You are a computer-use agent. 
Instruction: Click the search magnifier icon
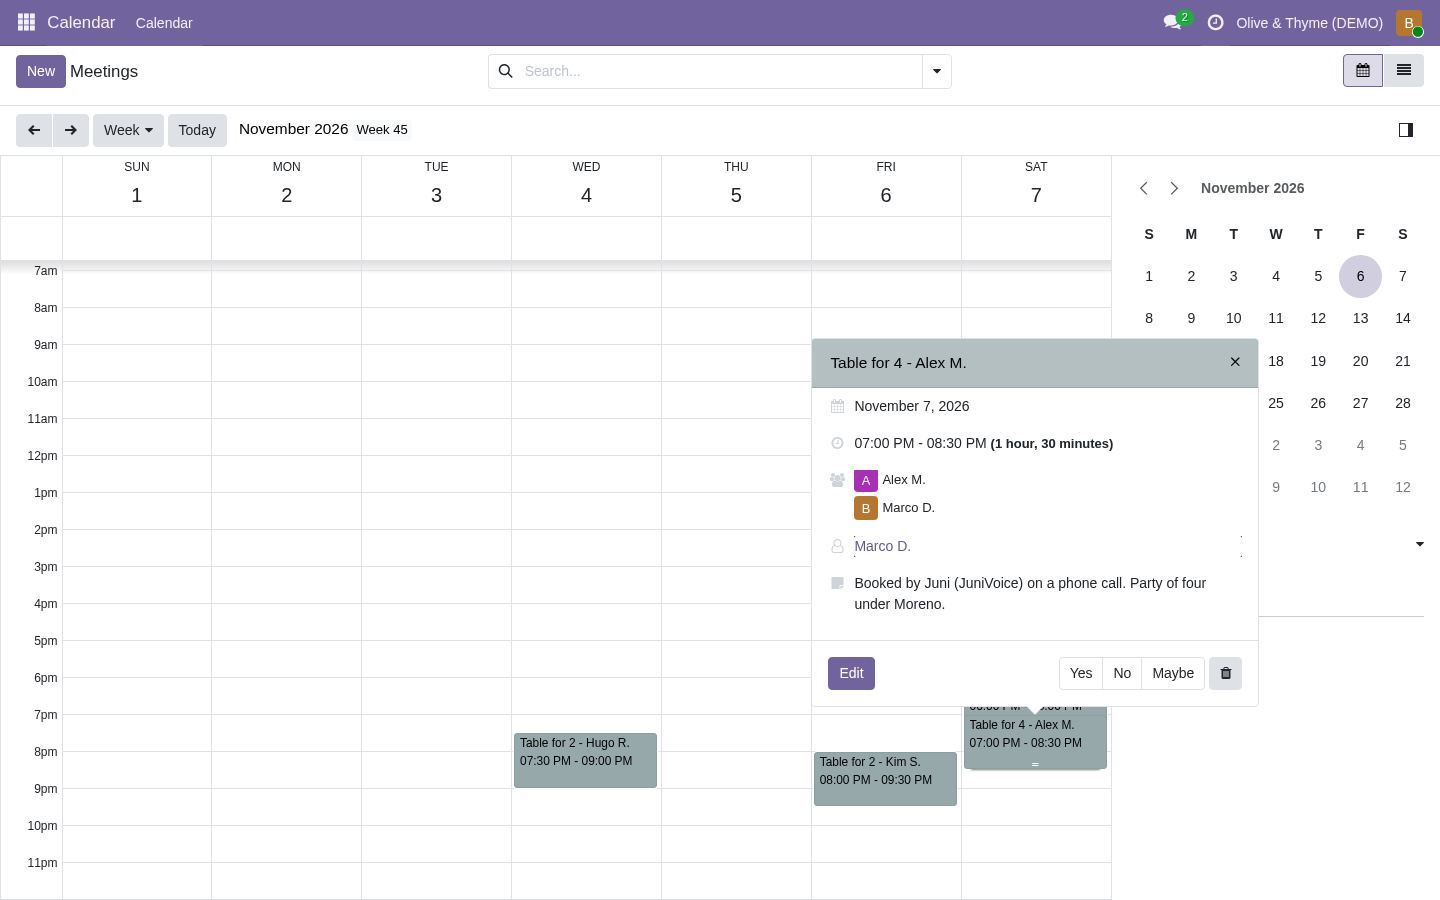[x=505, y=71]
